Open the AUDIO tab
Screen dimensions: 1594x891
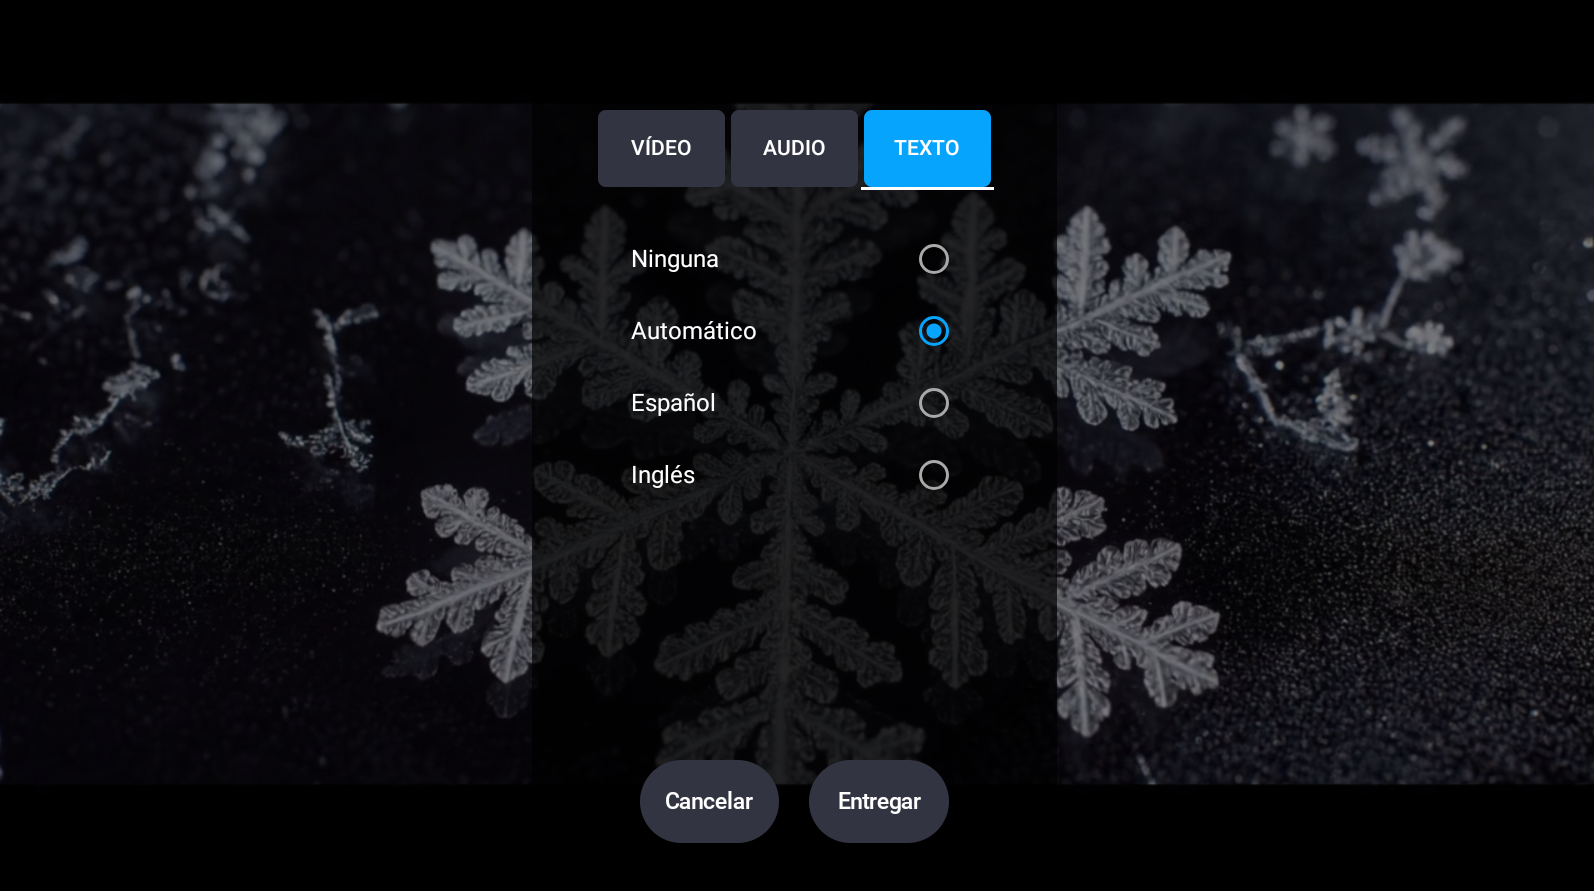click(794, 148)
